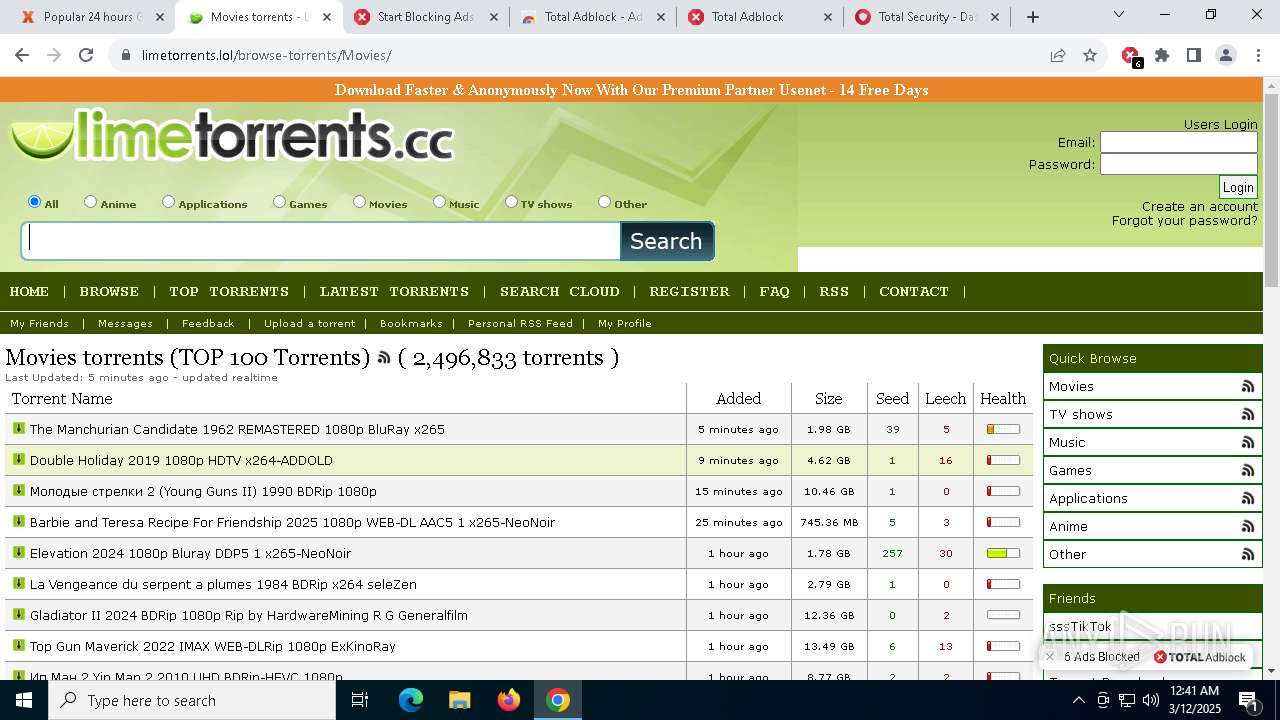This screenshot has width=1280, height=720.
Task: Open a new browser tab with plus button
Action: (1033, 17)
